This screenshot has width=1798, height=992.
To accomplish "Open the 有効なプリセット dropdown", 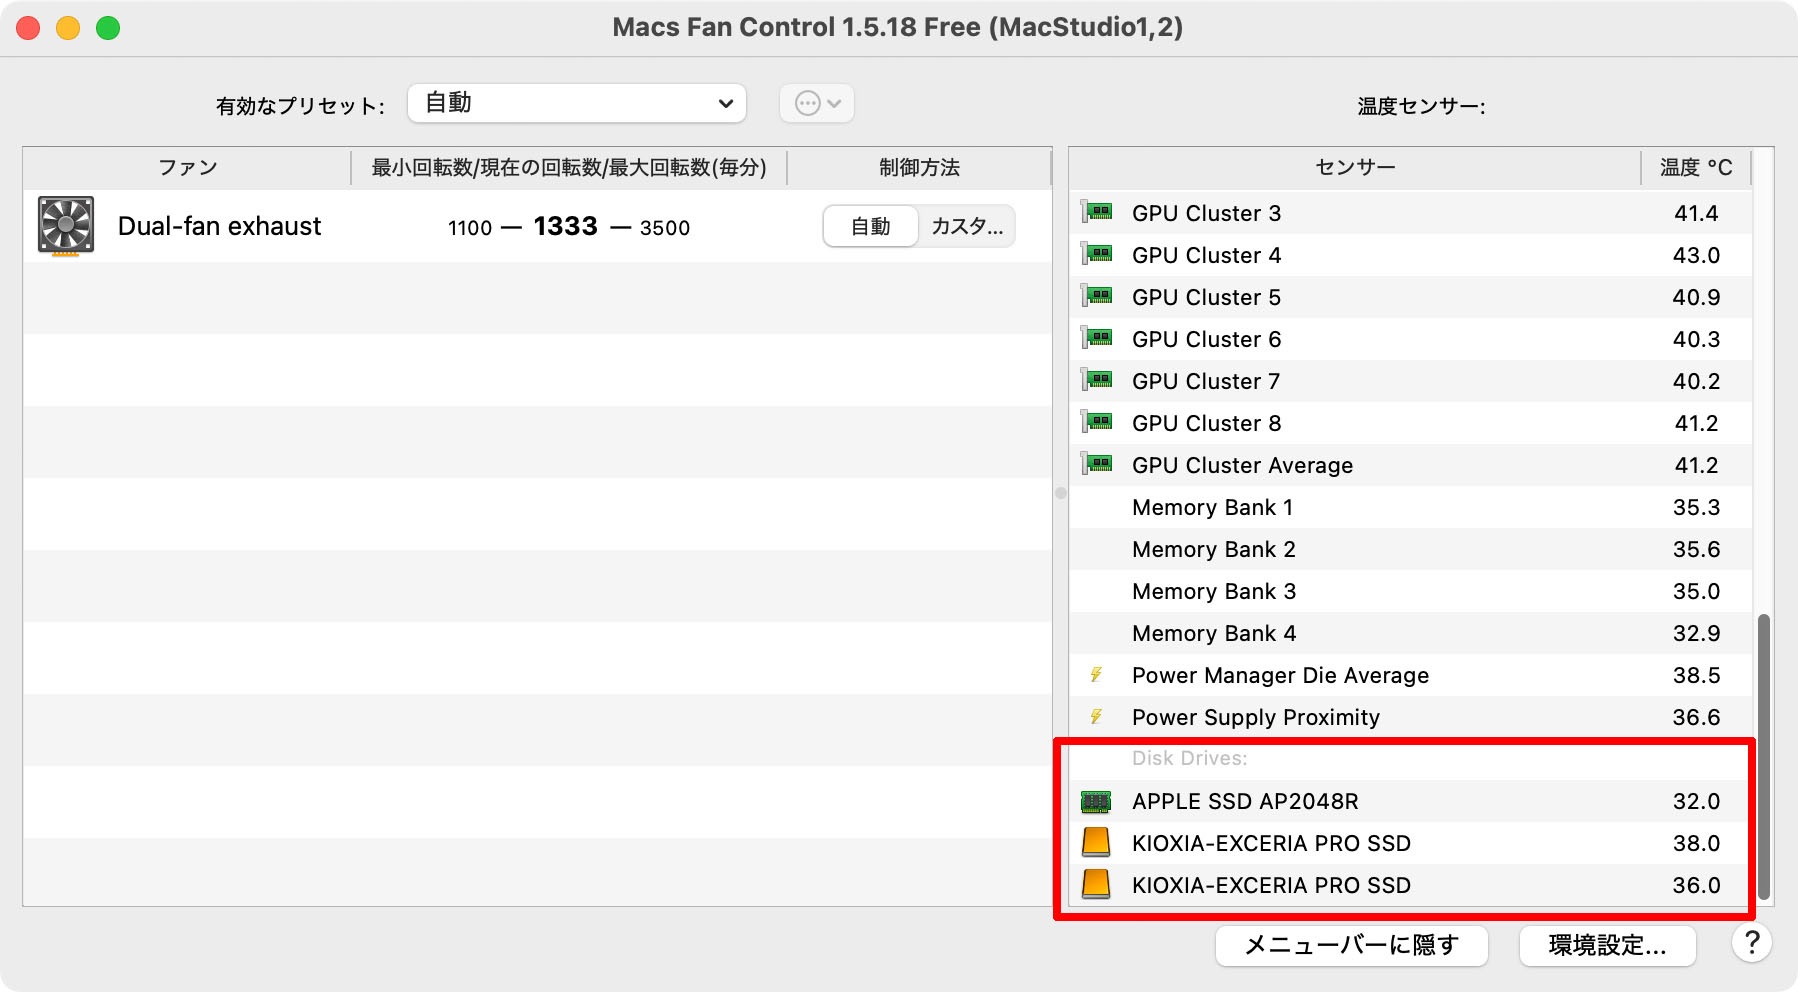I will (x=576, y=101).
